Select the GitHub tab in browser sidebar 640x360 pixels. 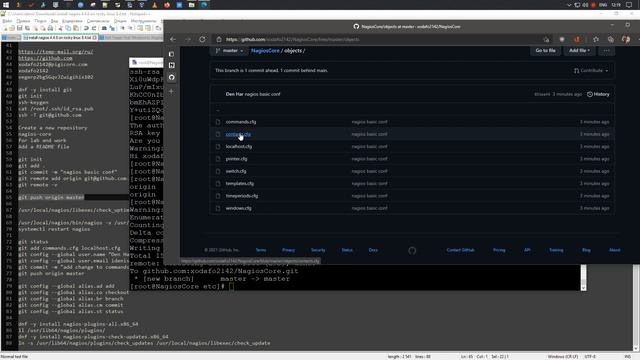pos(171,77)
